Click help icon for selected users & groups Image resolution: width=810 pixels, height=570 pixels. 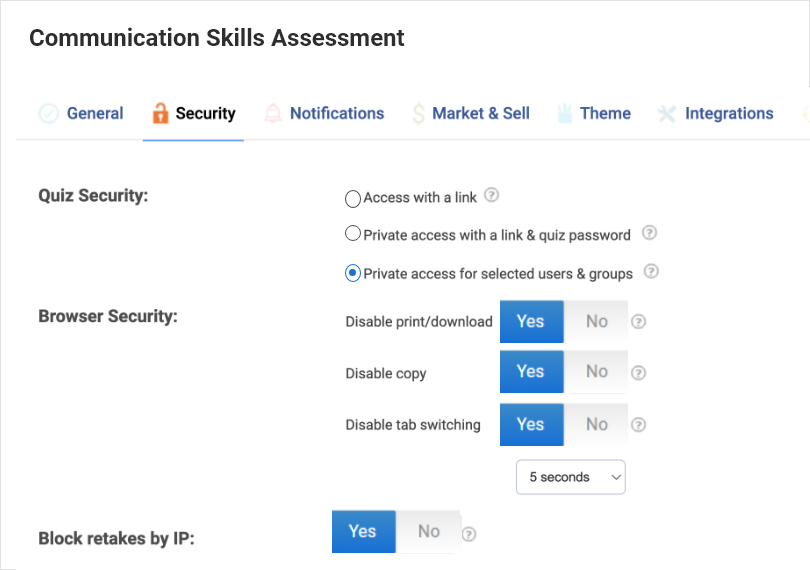click(652, 272)
